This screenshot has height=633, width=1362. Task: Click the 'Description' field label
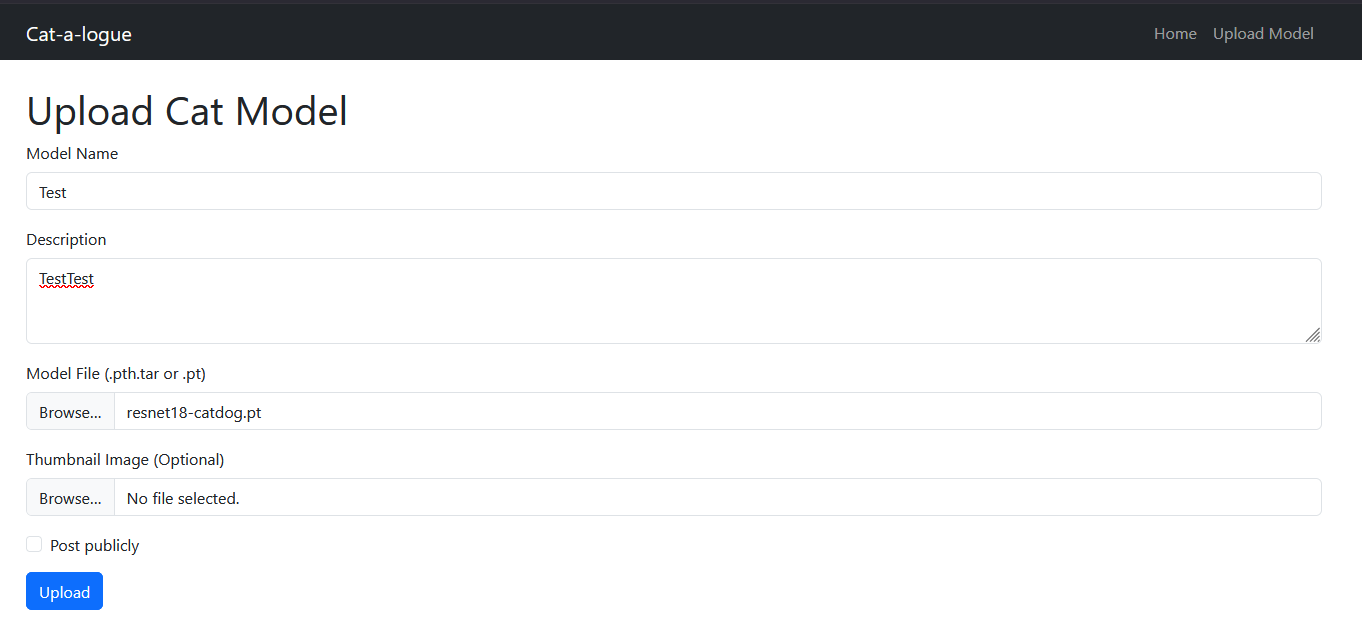pyautogui.click(x=66, y=240)
